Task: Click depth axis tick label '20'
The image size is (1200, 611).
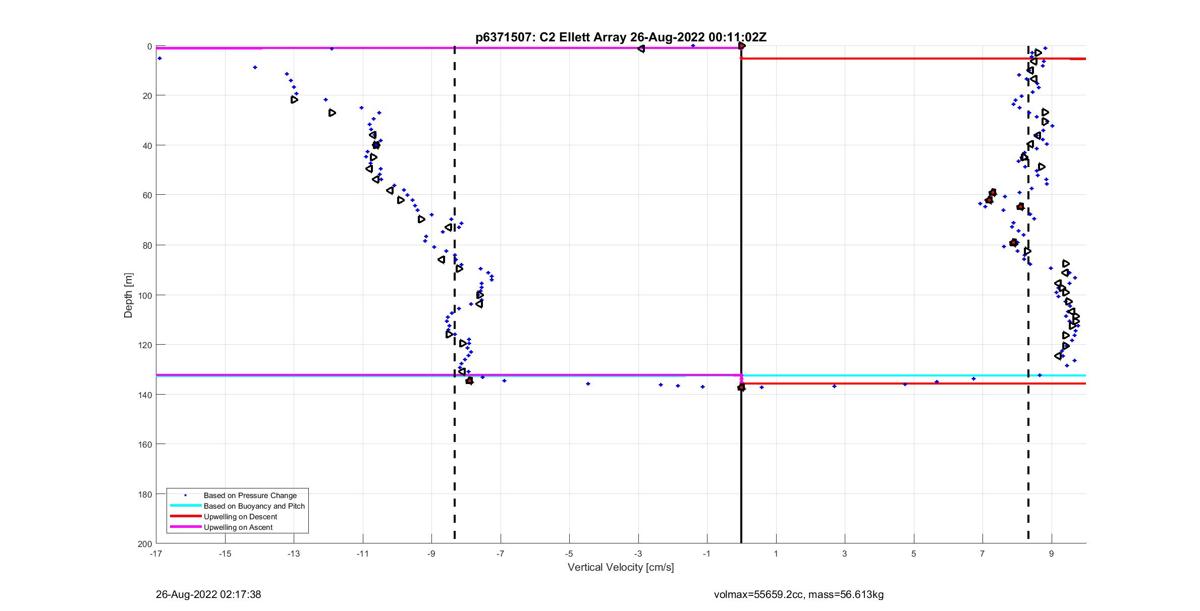Action: [x=146, y=96]
